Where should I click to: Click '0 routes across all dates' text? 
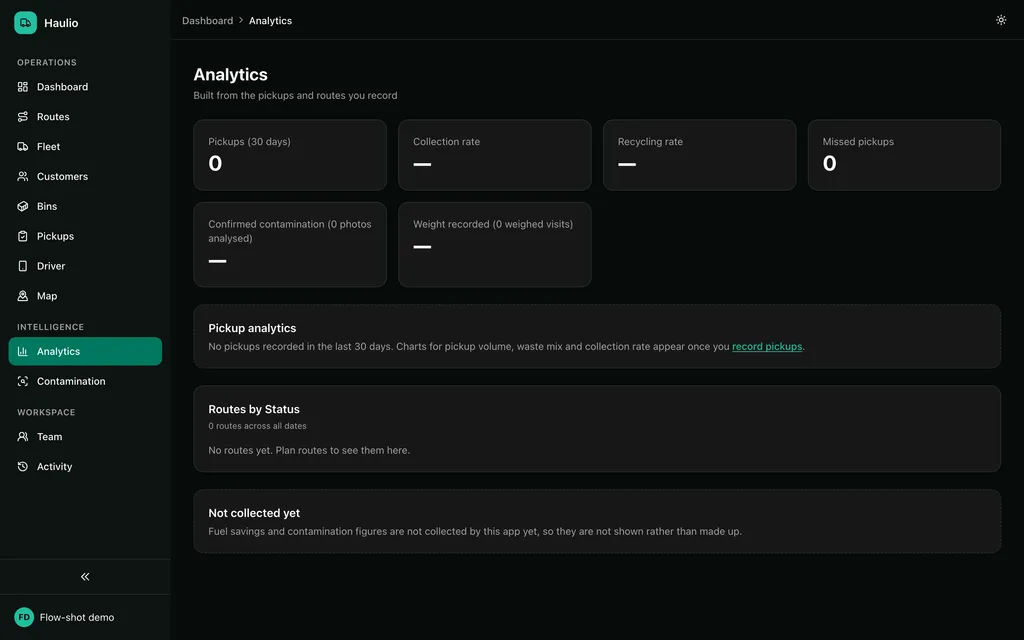[x=257, y=426]
